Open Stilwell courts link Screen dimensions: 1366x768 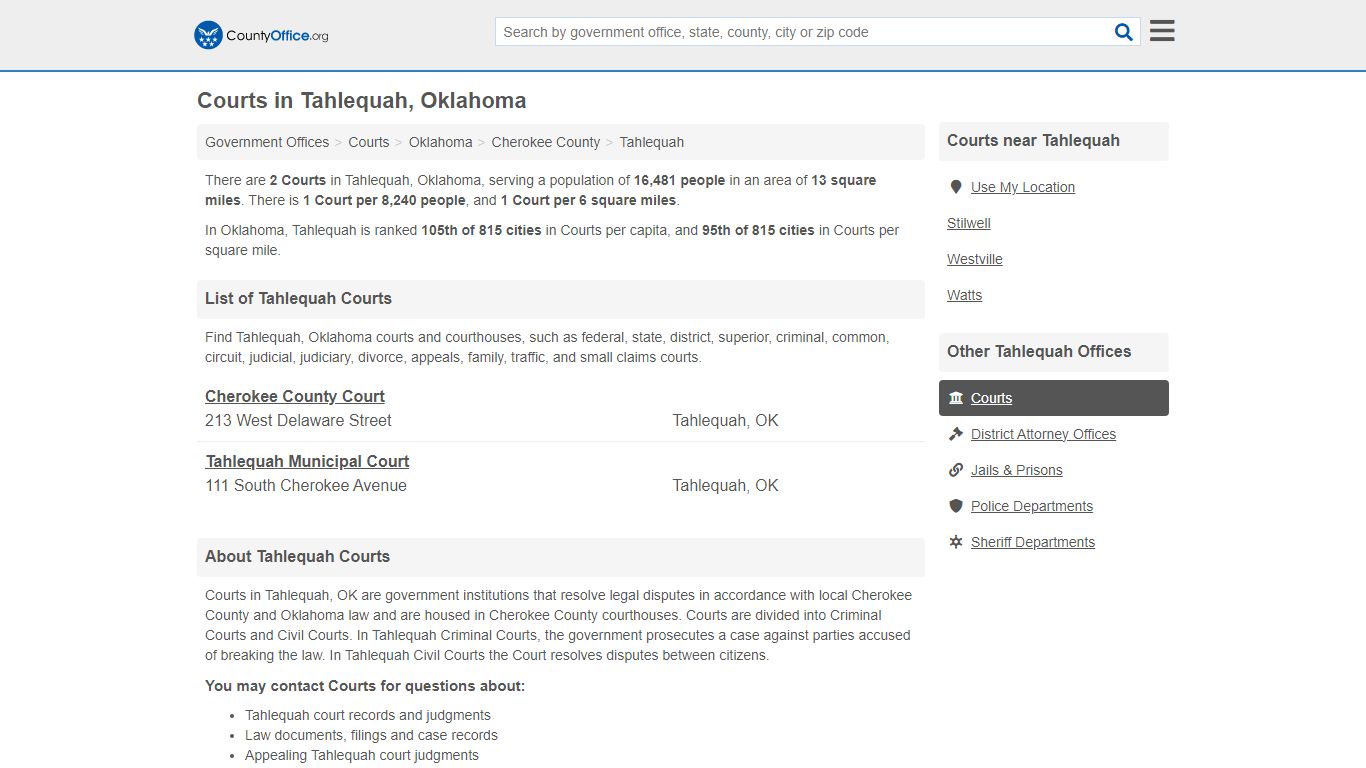[969, 223]
